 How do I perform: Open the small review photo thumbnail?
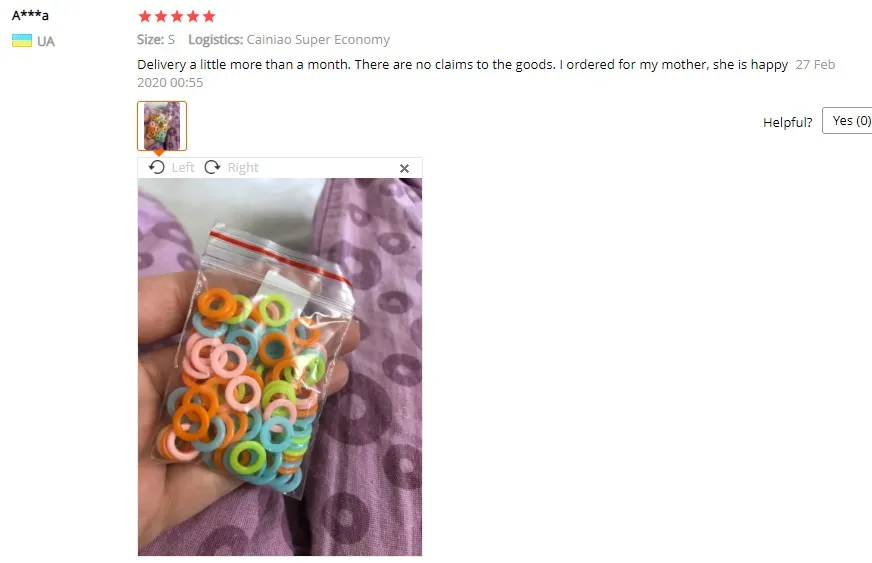click(x=162, y=126)
